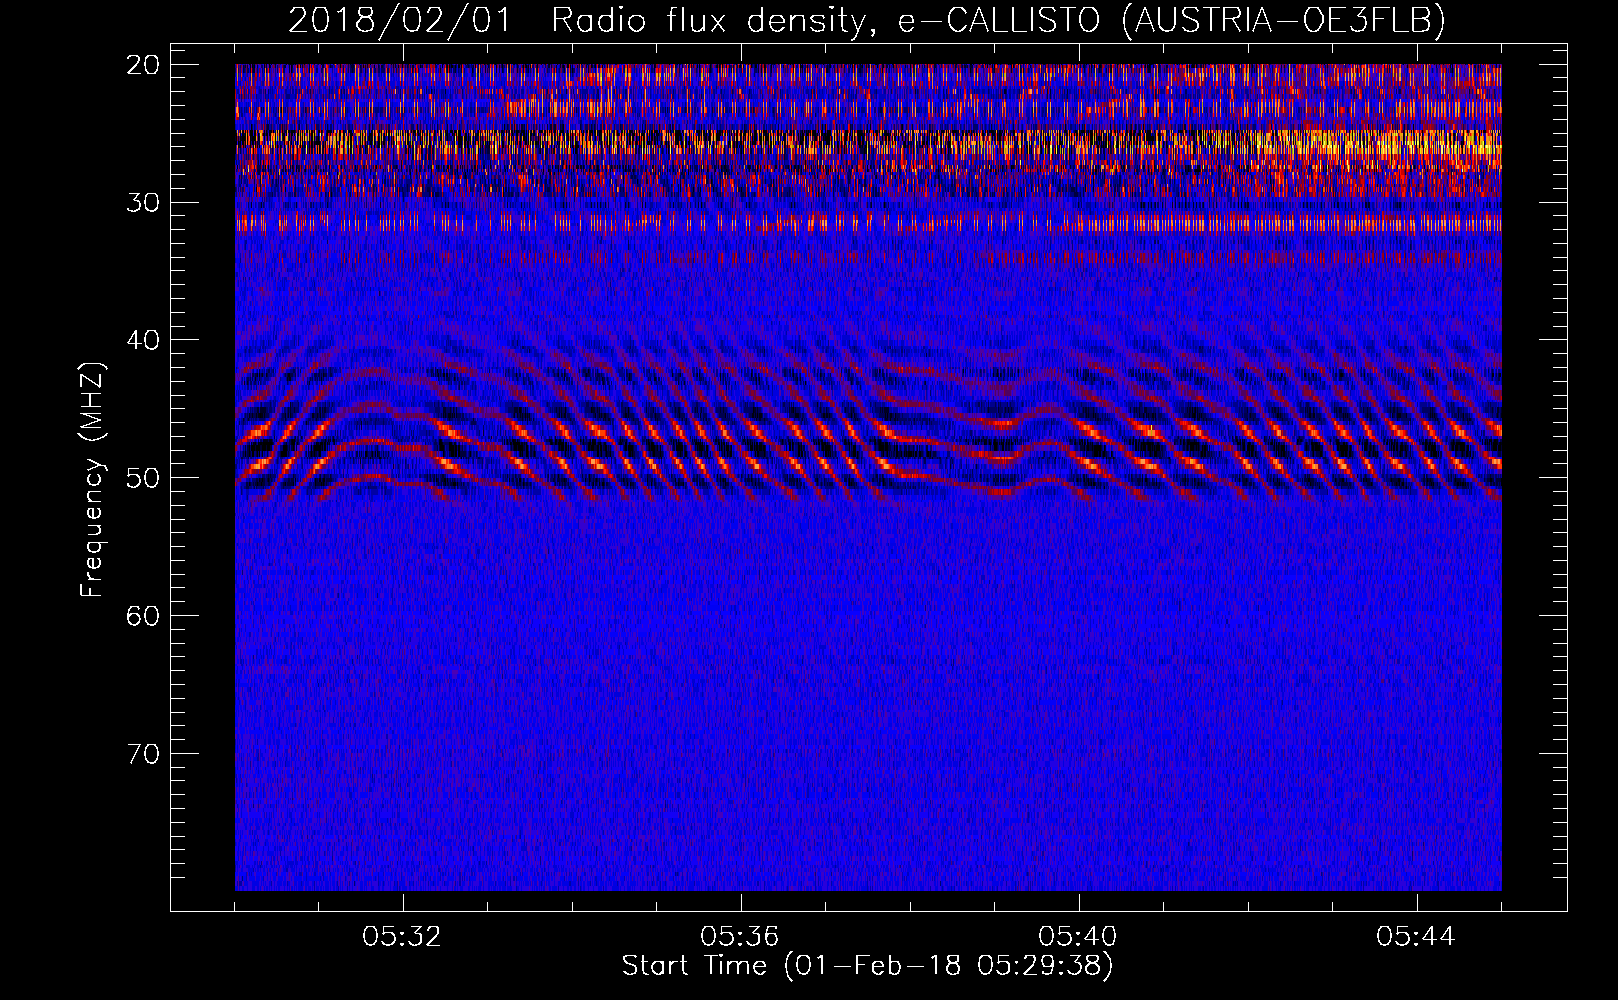This screenshot has width=1618, height=1000.
Task: Click the plot title mentioning e-CALLISTO (AUSTRIA-OE3FLB)
Action: (867, 20)
